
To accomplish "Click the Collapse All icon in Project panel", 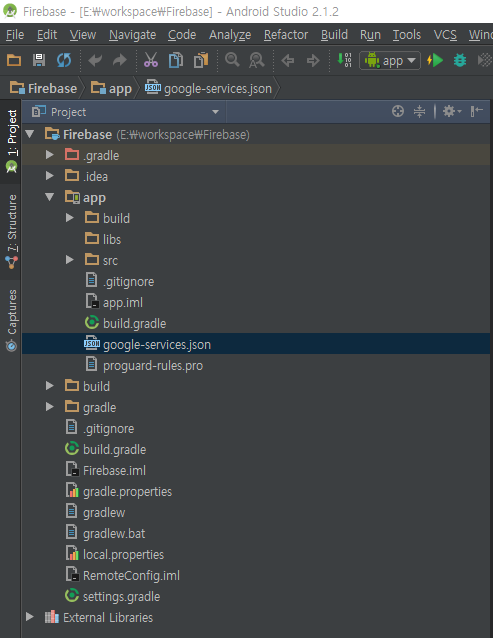I will coord(419,111).
